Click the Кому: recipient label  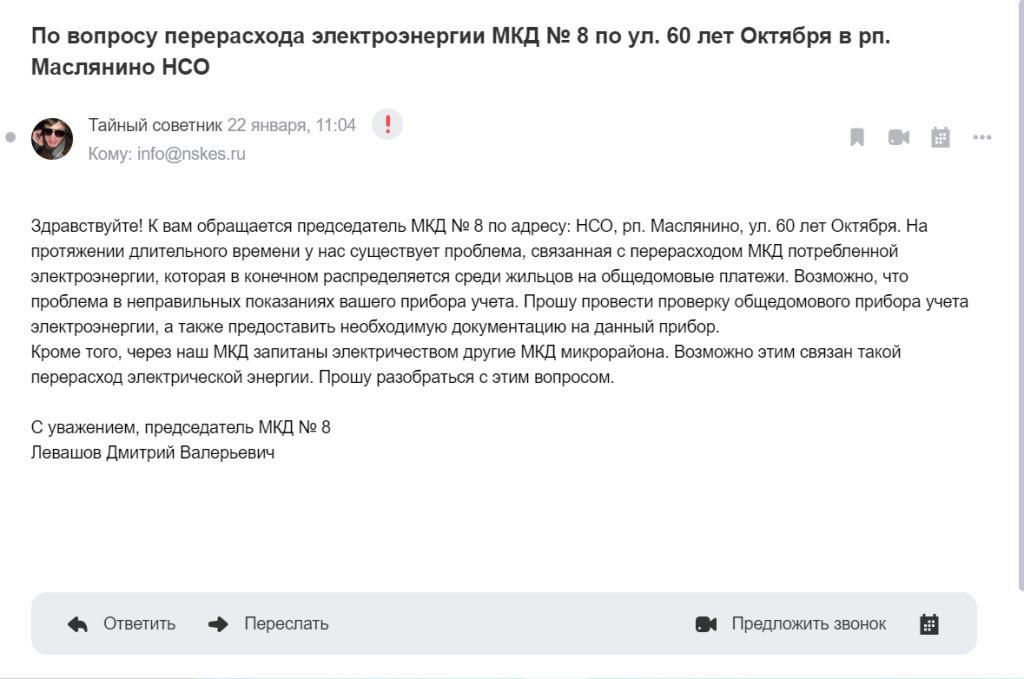click(x=110, y=154)
